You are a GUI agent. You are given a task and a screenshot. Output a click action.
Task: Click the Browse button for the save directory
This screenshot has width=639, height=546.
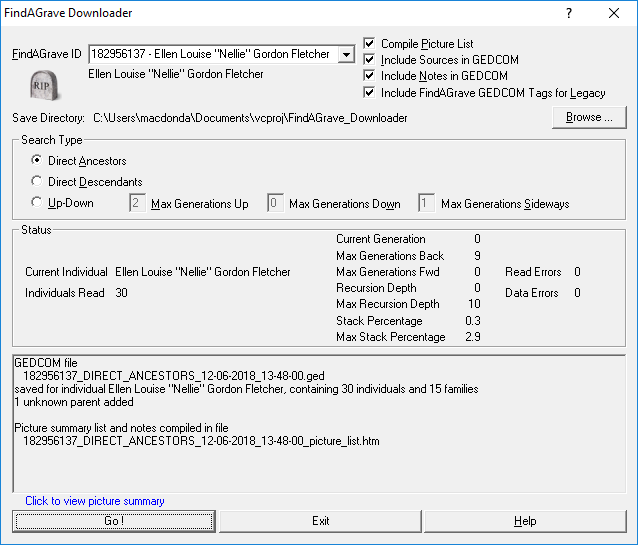(589, 117)
